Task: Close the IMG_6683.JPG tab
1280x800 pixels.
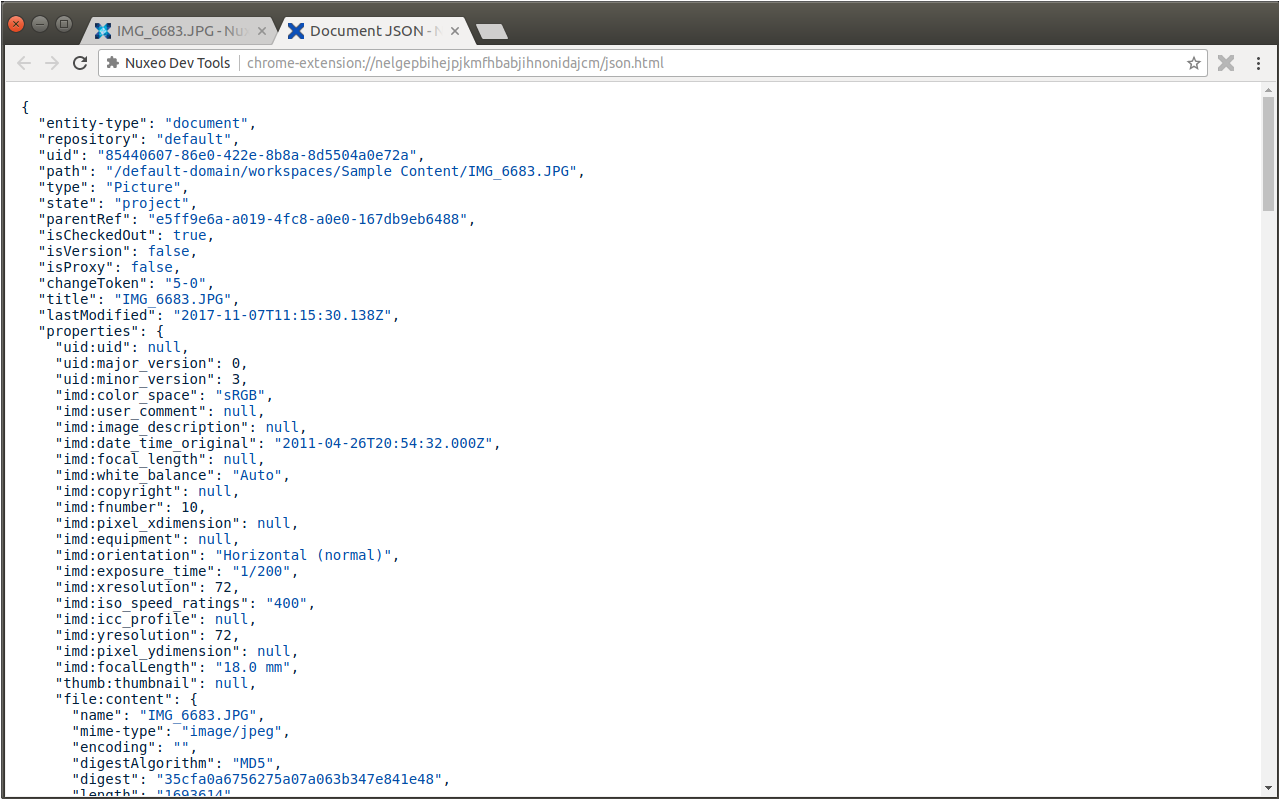Action: (262, 31)
